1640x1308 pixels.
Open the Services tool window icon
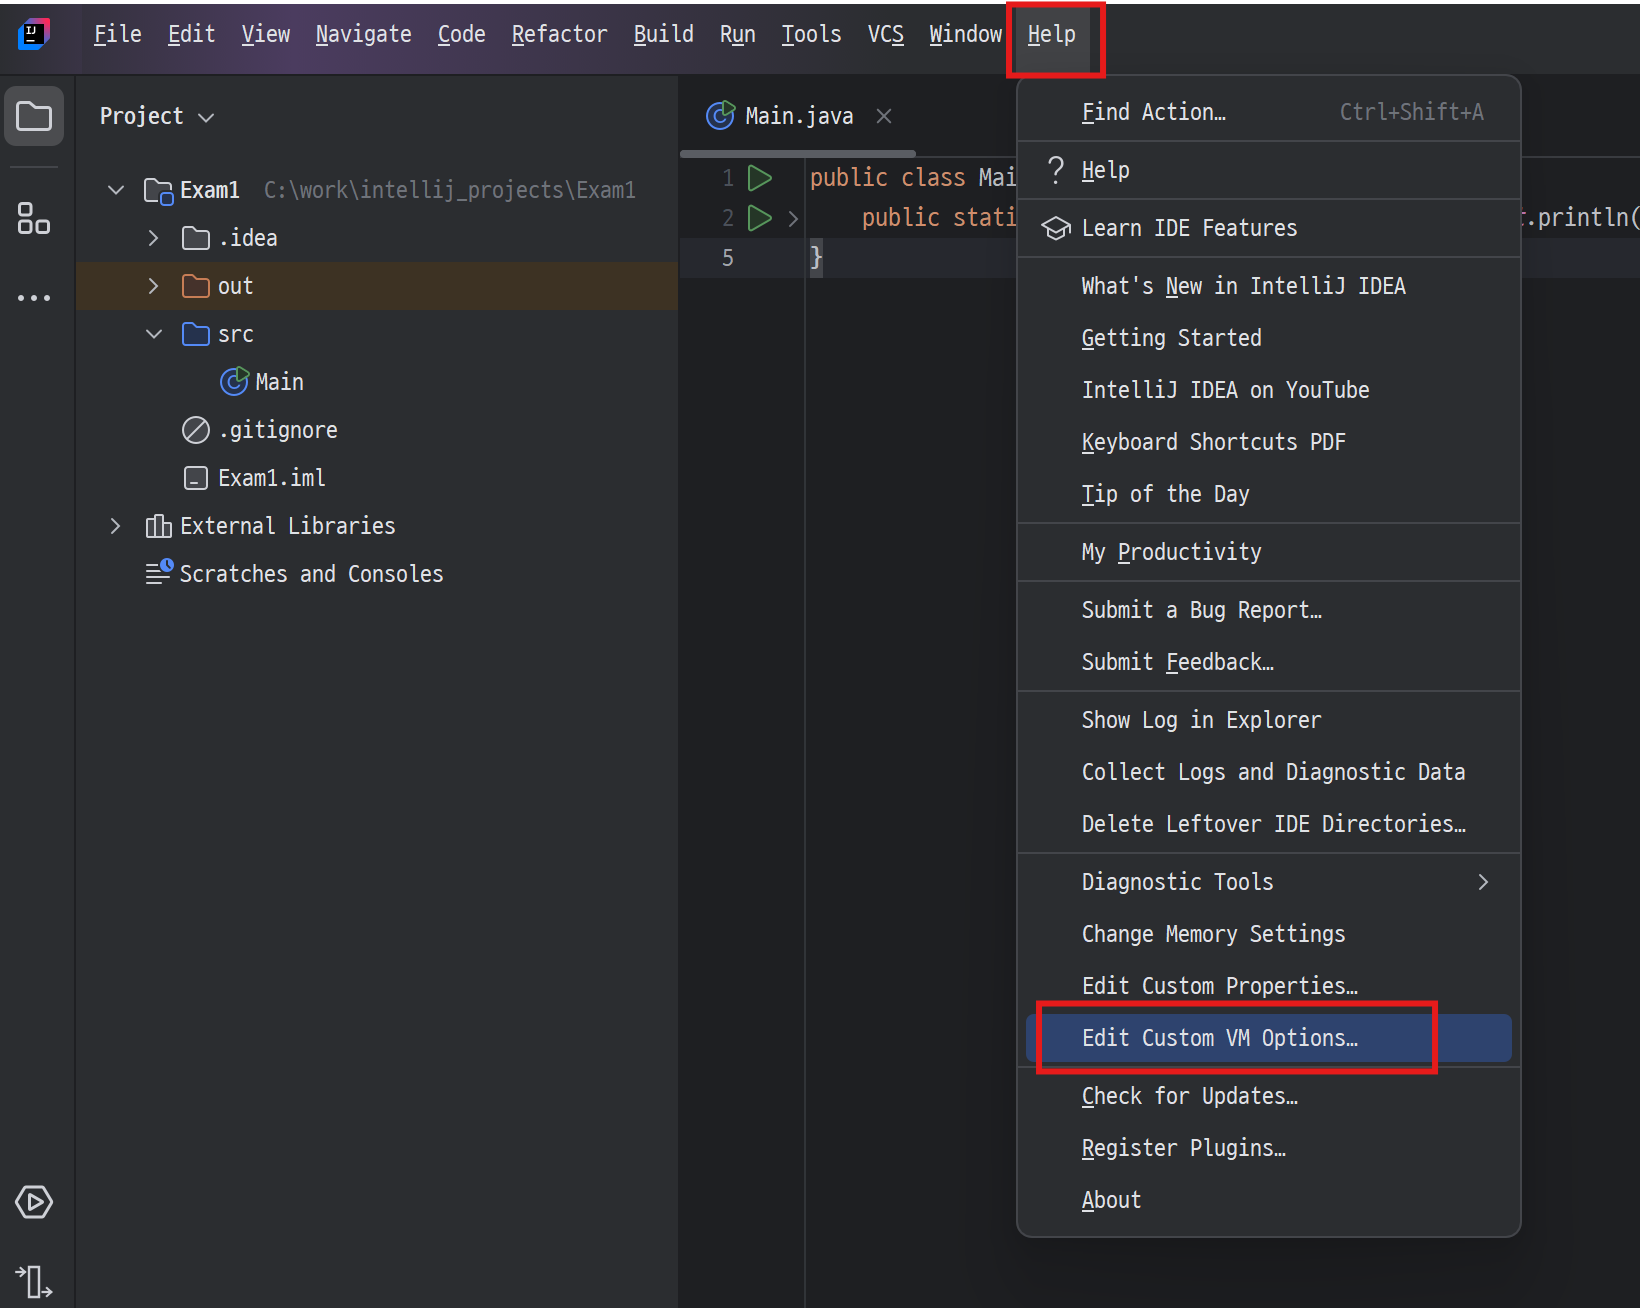click(34, 1202)
